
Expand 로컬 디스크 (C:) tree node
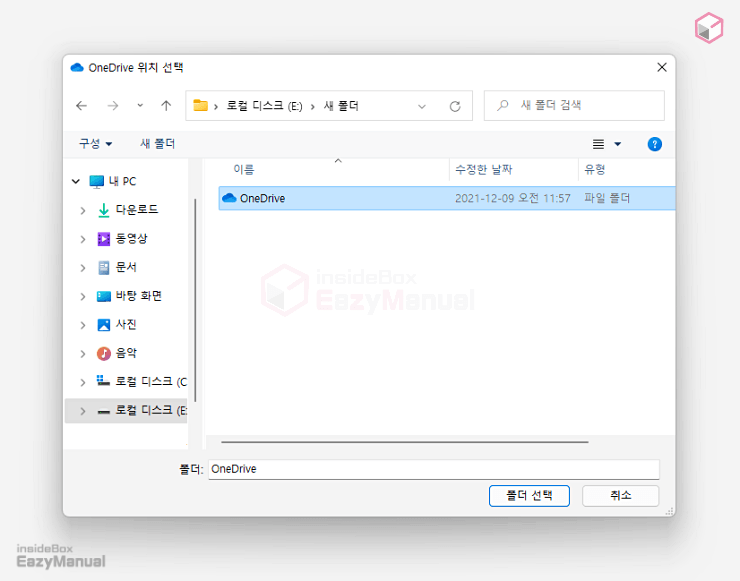point(83,382)
